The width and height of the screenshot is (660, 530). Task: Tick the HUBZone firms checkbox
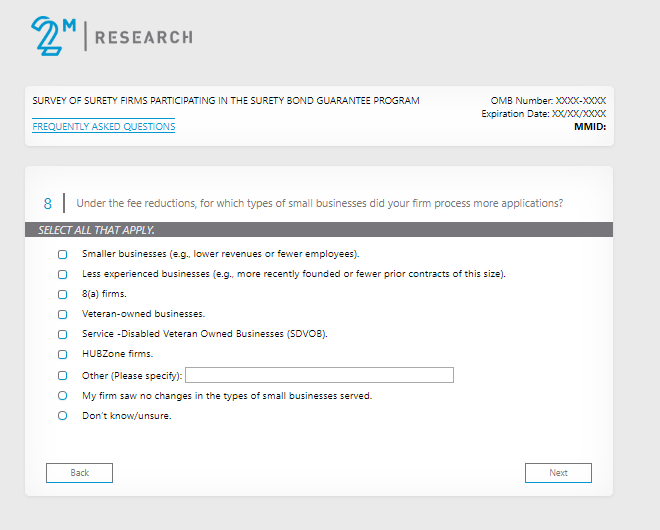[63, 354]
